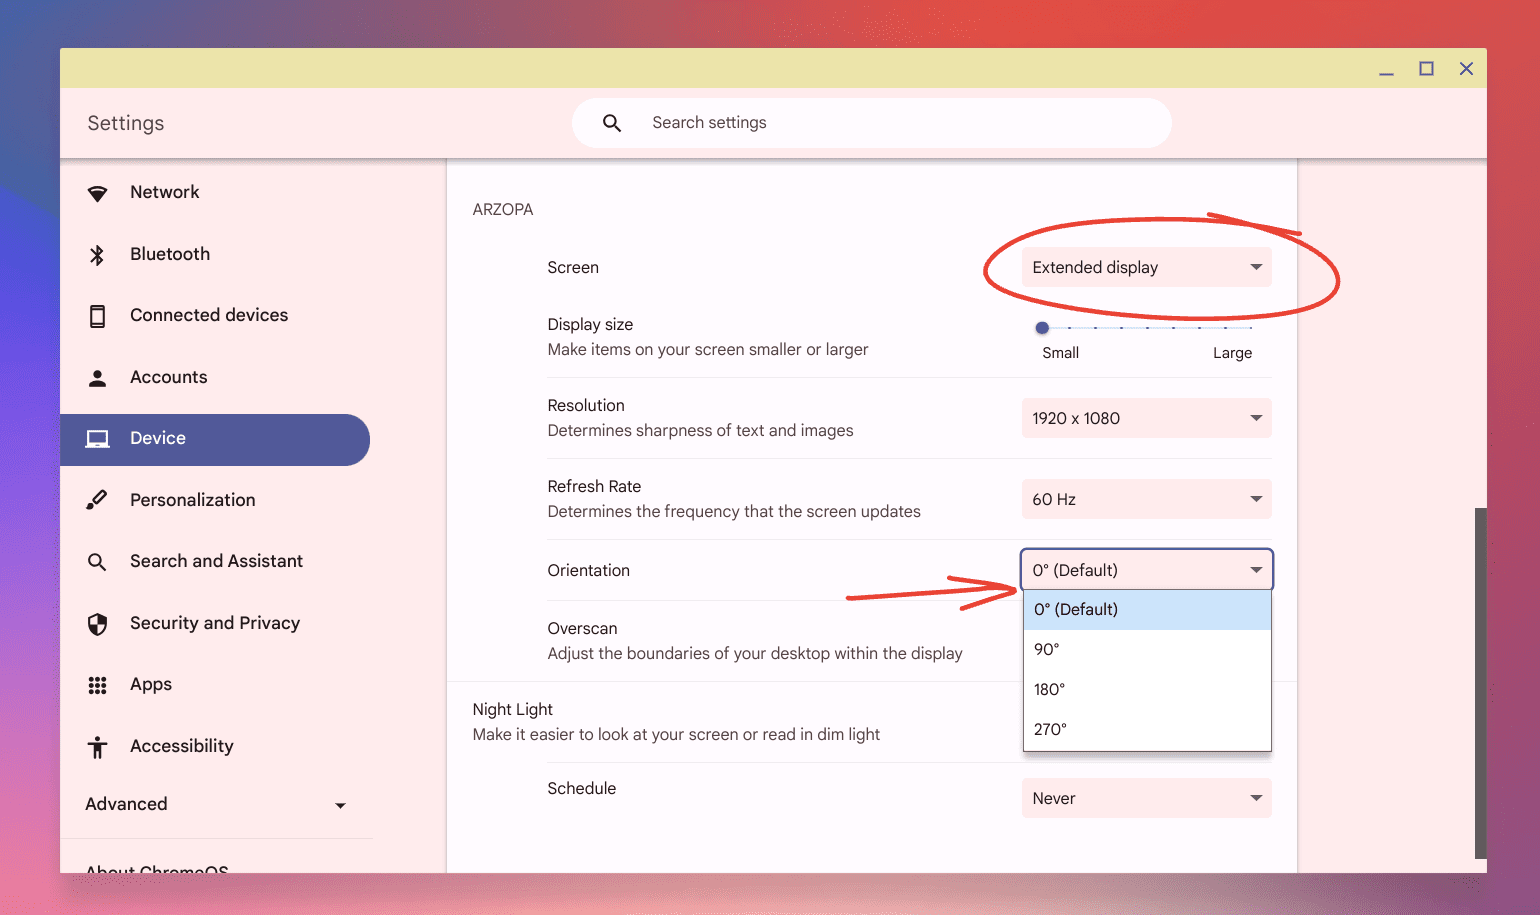
Task: Open the Screen Extended display dropdown
Action: (x=1146, y=267)
